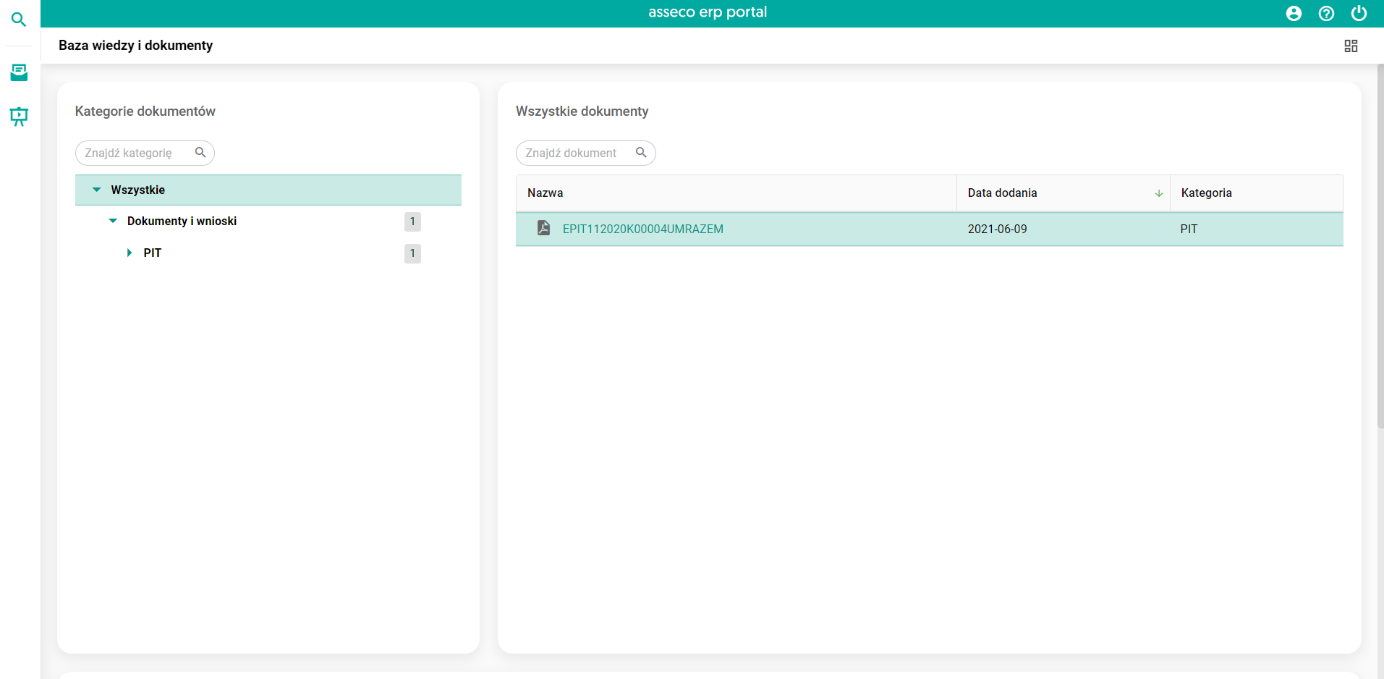
Task: Open the presentation board sidebar icon
Action: (19, 116)
